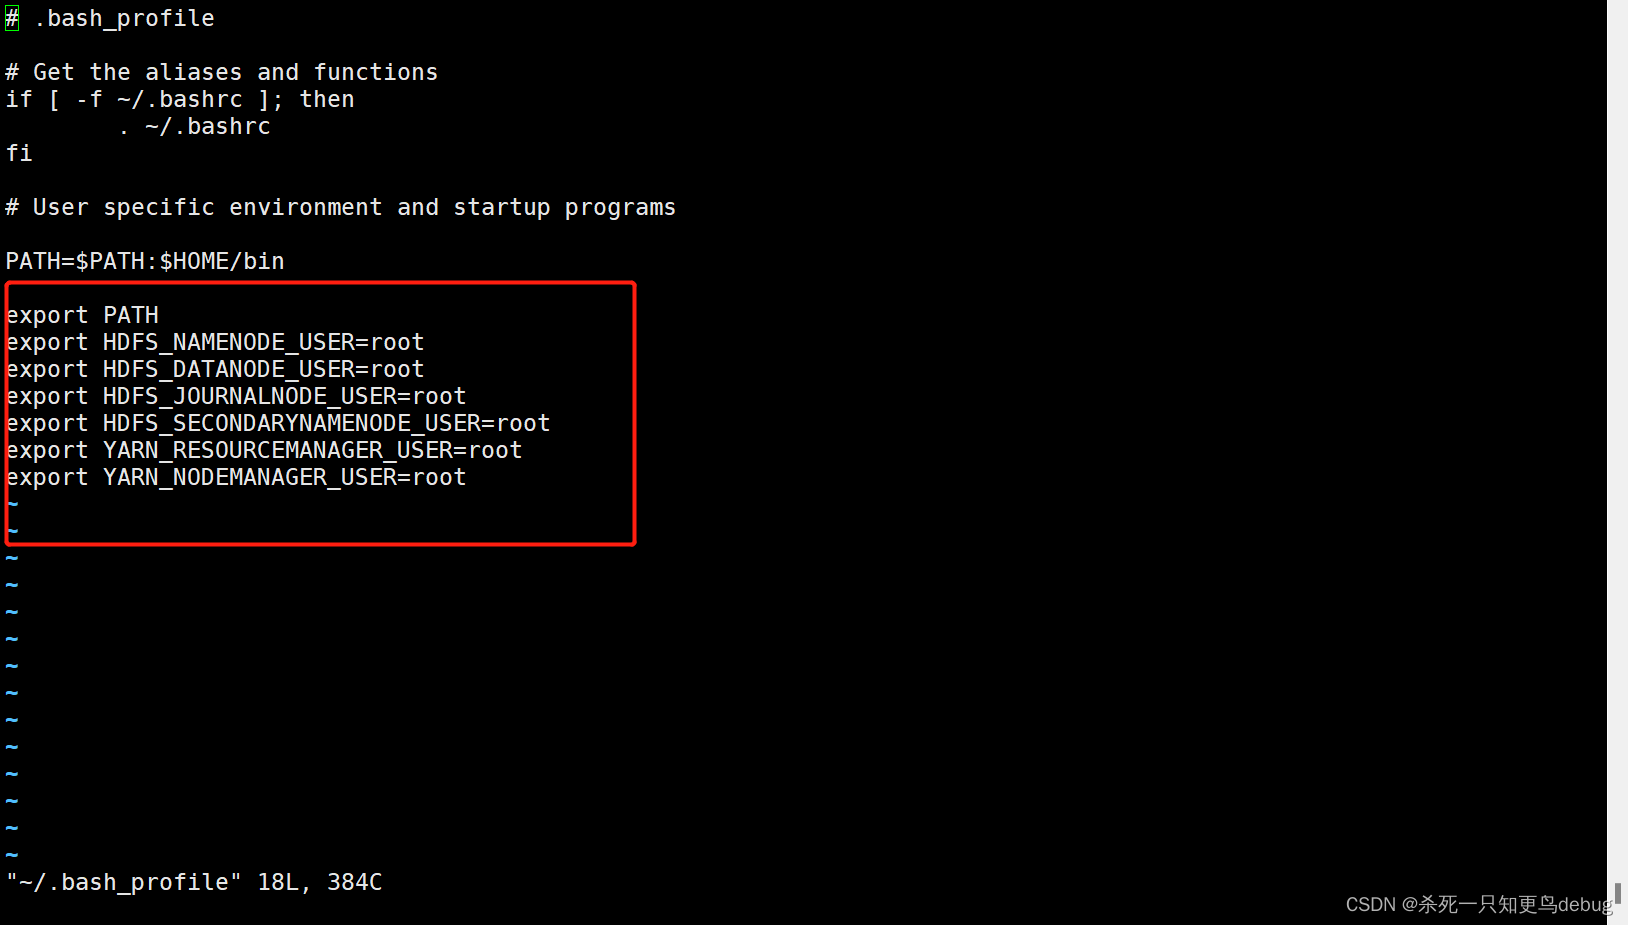Click the 'fi' closing keyword
Screen dimensions: 1628x925
click(x=19, y=153)
